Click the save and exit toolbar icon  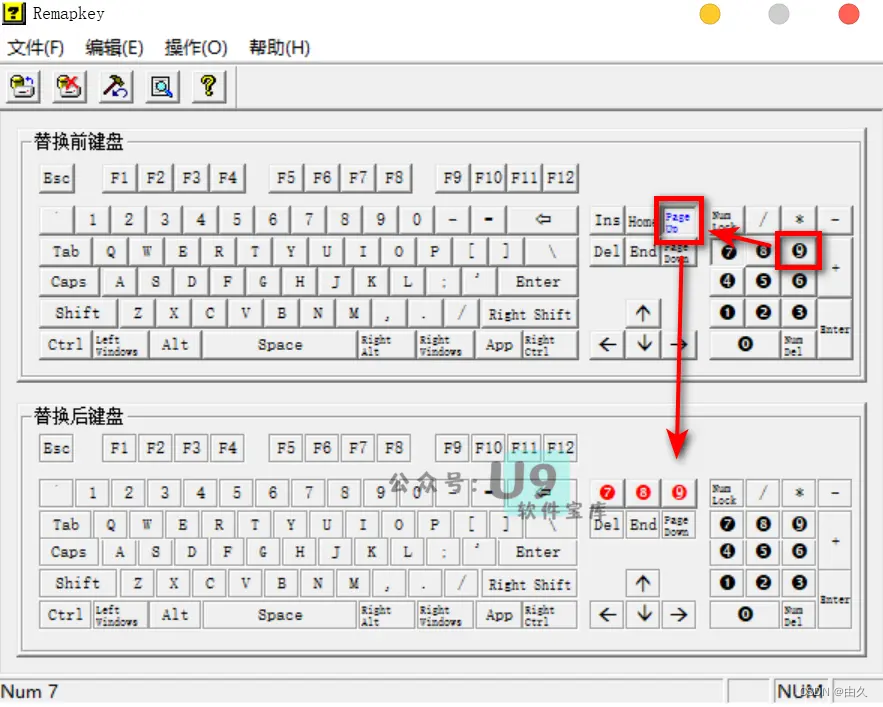pos(23,87)
